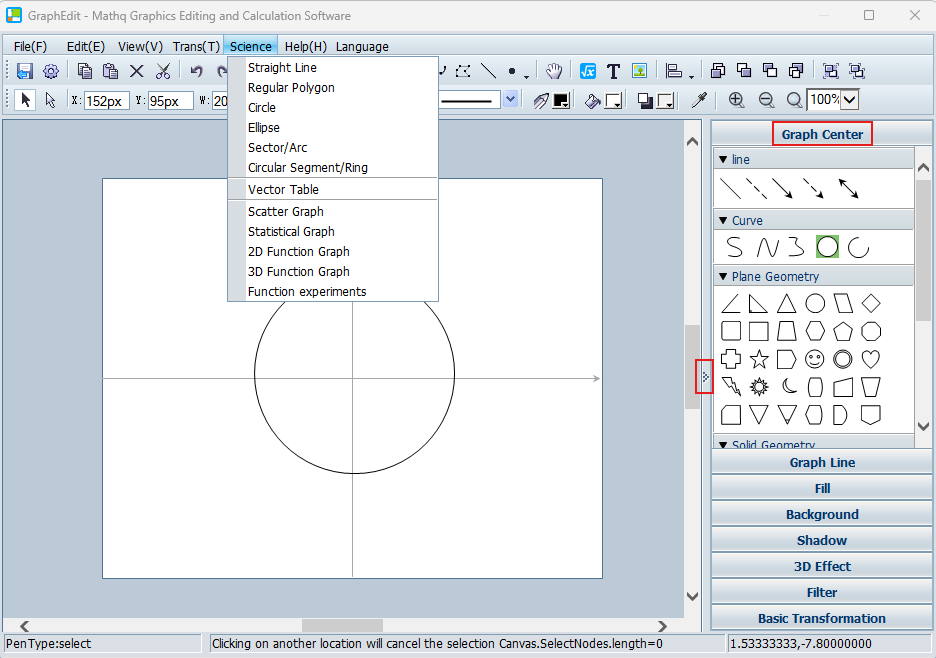Image resolution: width=936 pixels, height=658 pixels.
Task: Choose Straight Line from Science menu
Action: coord(333,67)
